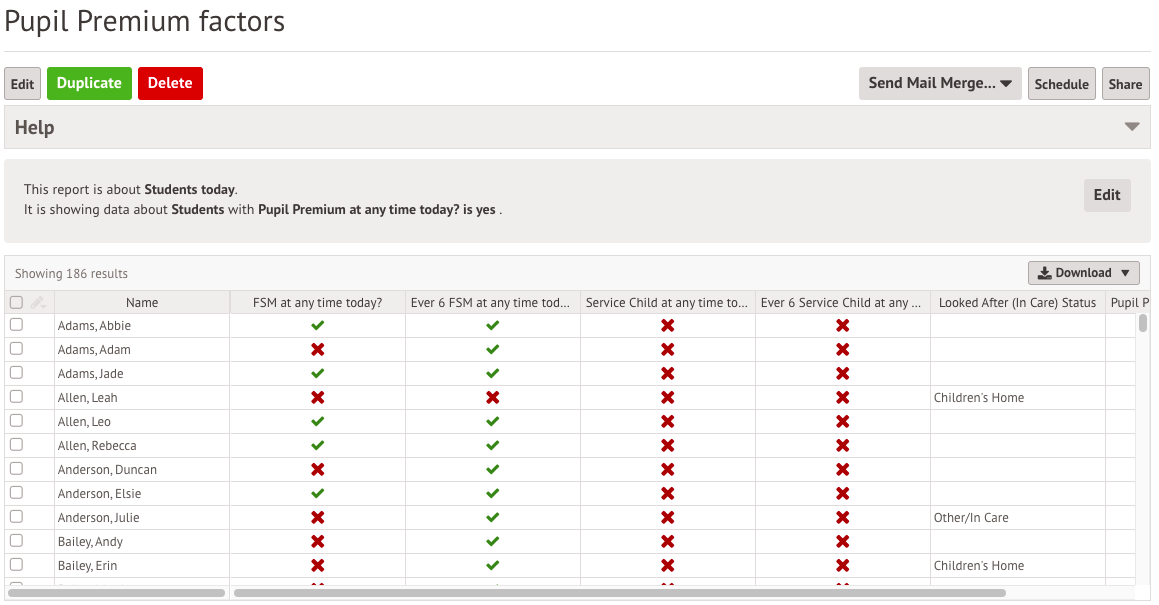Click the Edit button in report description box
Screen dimensions: 1159x605
click(1106, 195)
